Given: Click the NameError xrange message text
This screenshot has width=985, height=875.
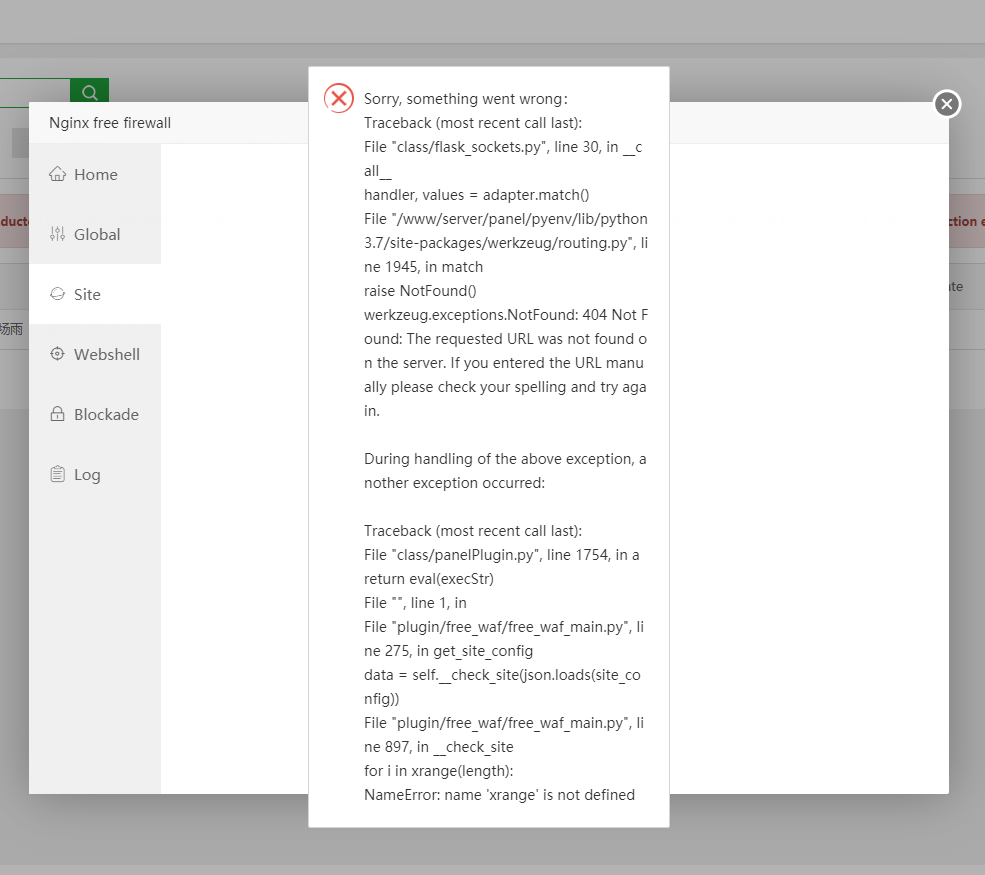Looking at the screenshot, I should 499,794.
